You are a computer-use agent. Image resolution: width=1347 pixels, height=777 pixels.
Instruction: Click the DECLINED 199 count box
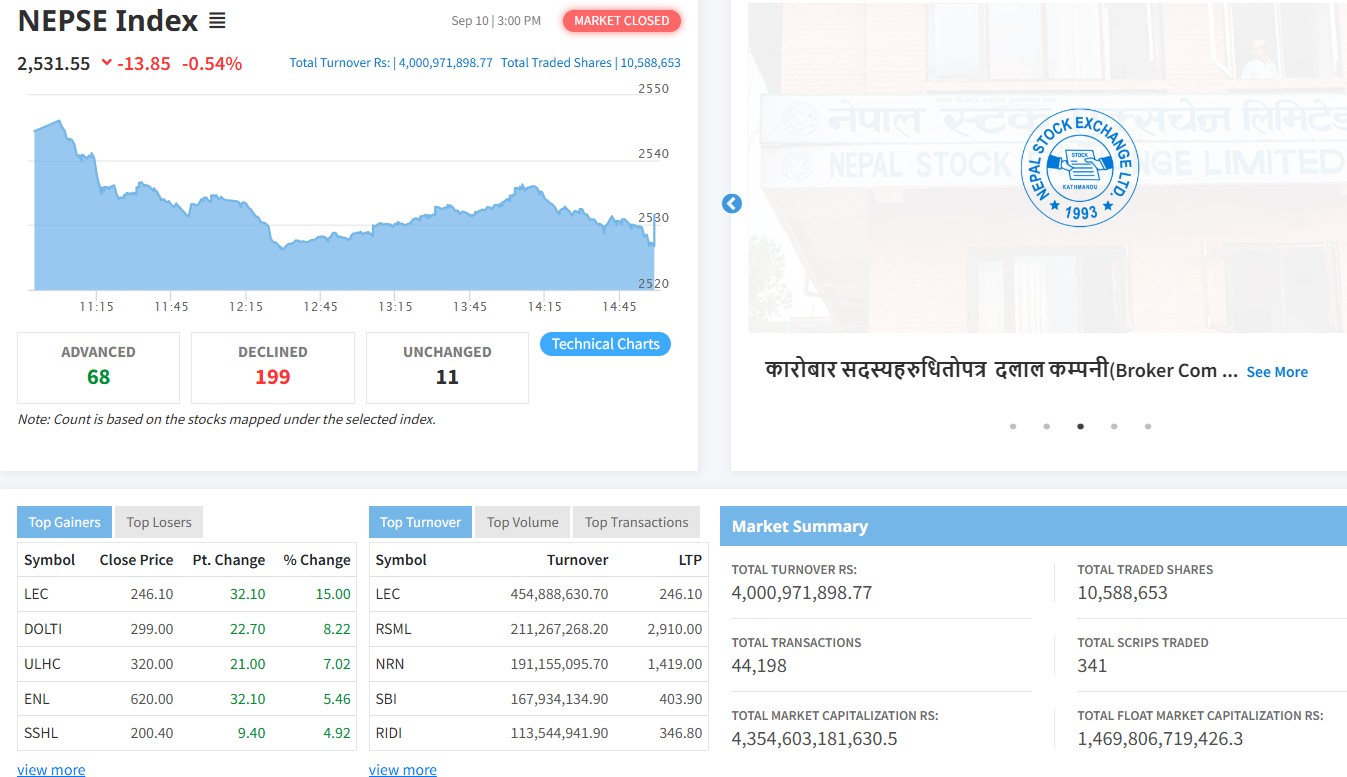click(272, 367)
